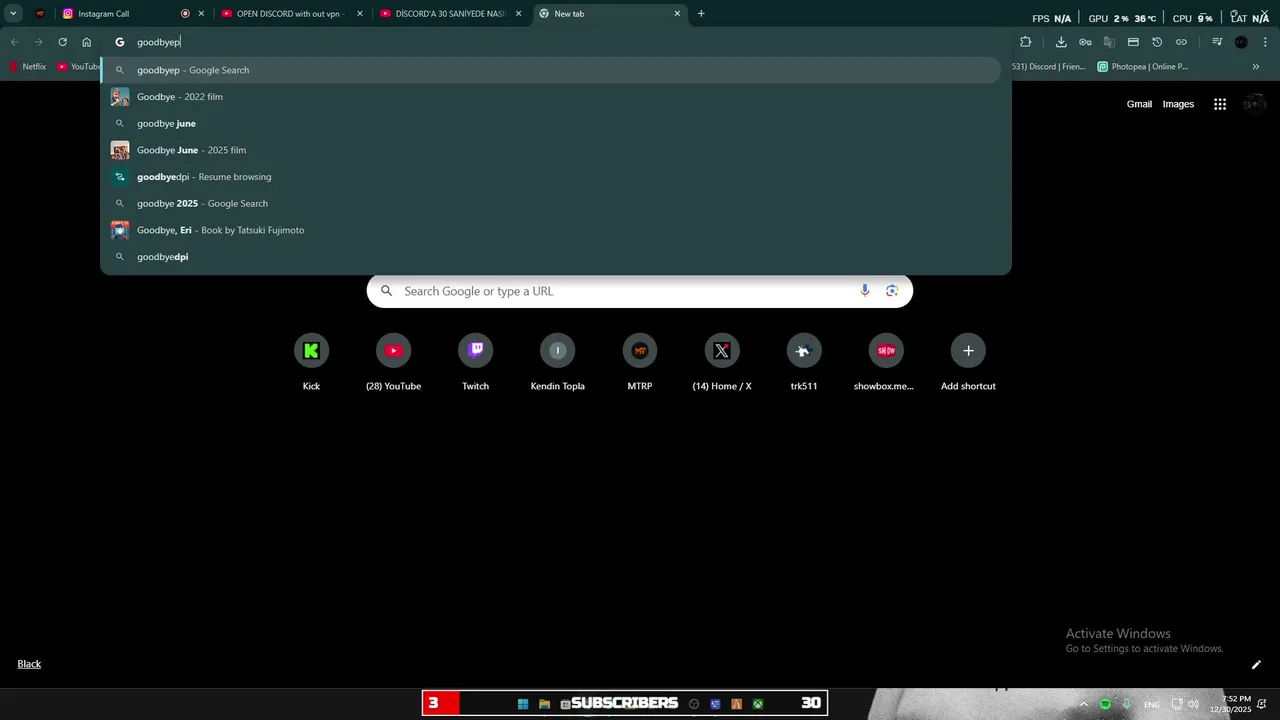Switch to DISCORD'A 30 SANIYEDE tab
Viewport: 1280px width, 720px height.
click(448, 14)
